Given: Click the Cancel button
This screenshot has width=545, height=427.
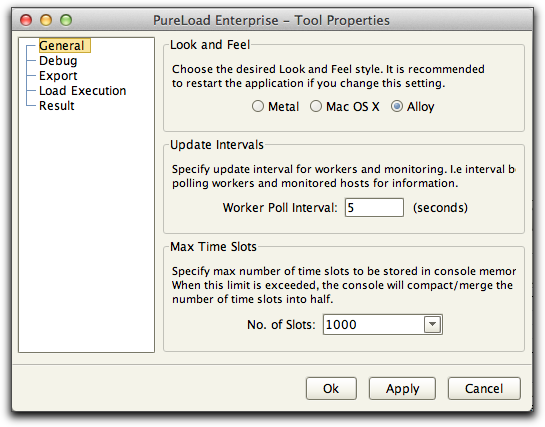Looking at the screenshot, I should (x=484, y=388).
